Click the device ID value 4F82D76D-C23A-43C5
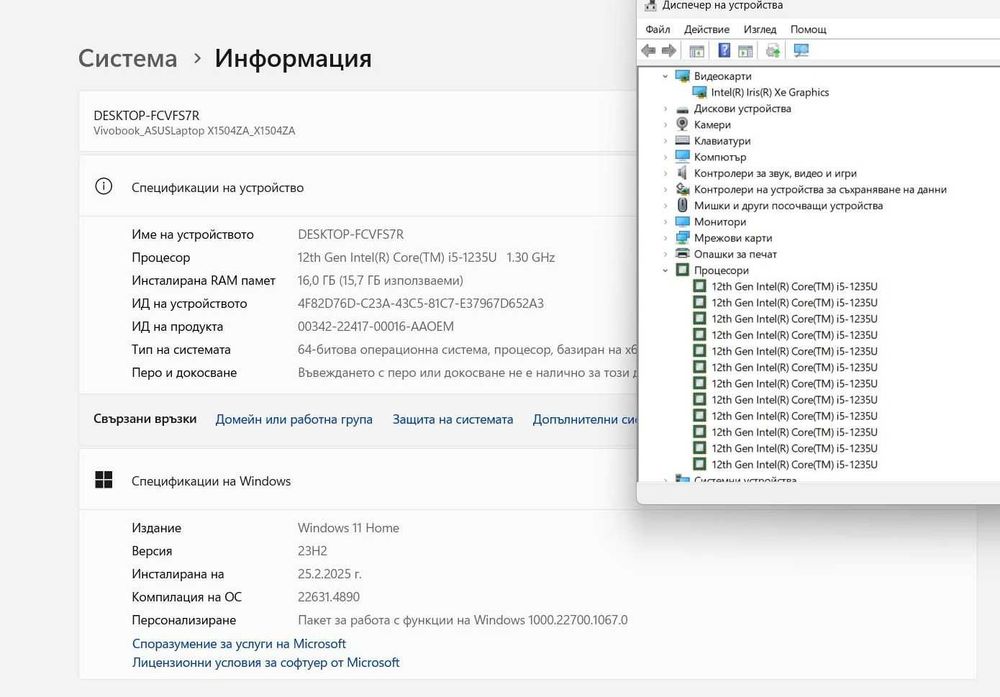Viewport: 1000px width, 697px height. click(x=421, y=304)
